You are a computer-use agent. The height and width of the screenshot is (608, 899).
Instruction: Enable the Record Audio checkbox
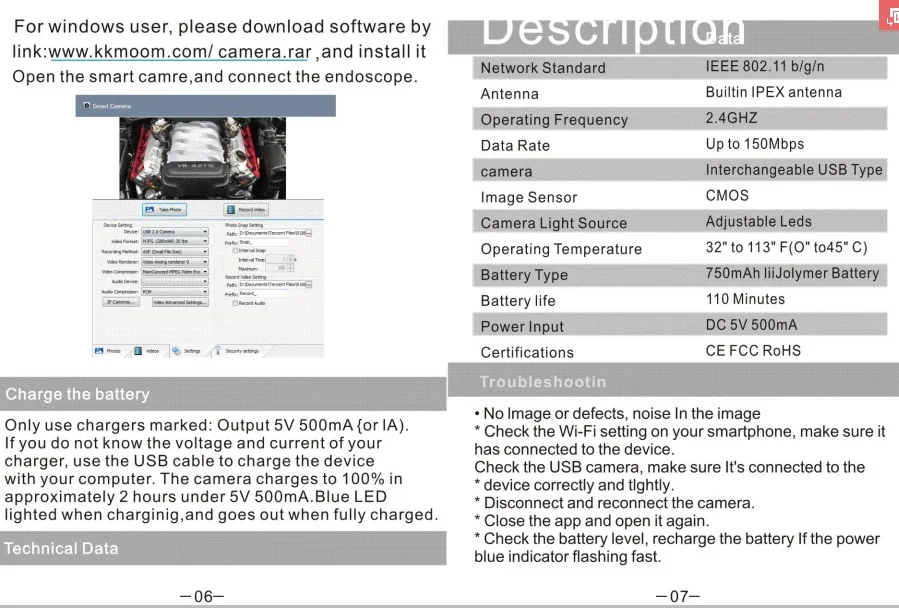tap(235, 303)
